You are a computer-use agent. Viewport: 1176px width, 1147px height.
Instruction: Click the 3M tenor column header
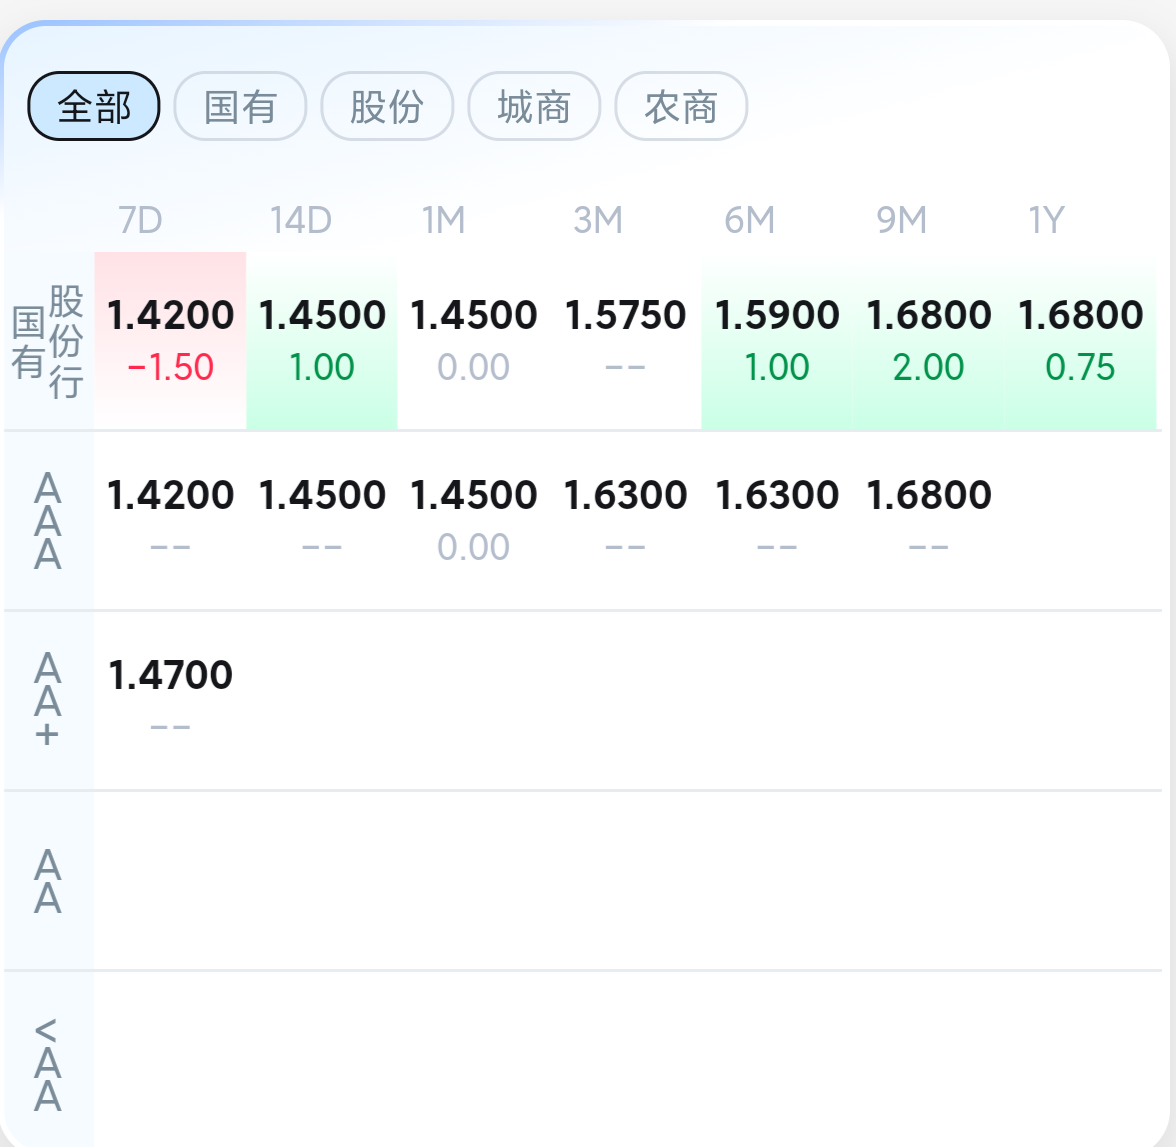point(598,220)
